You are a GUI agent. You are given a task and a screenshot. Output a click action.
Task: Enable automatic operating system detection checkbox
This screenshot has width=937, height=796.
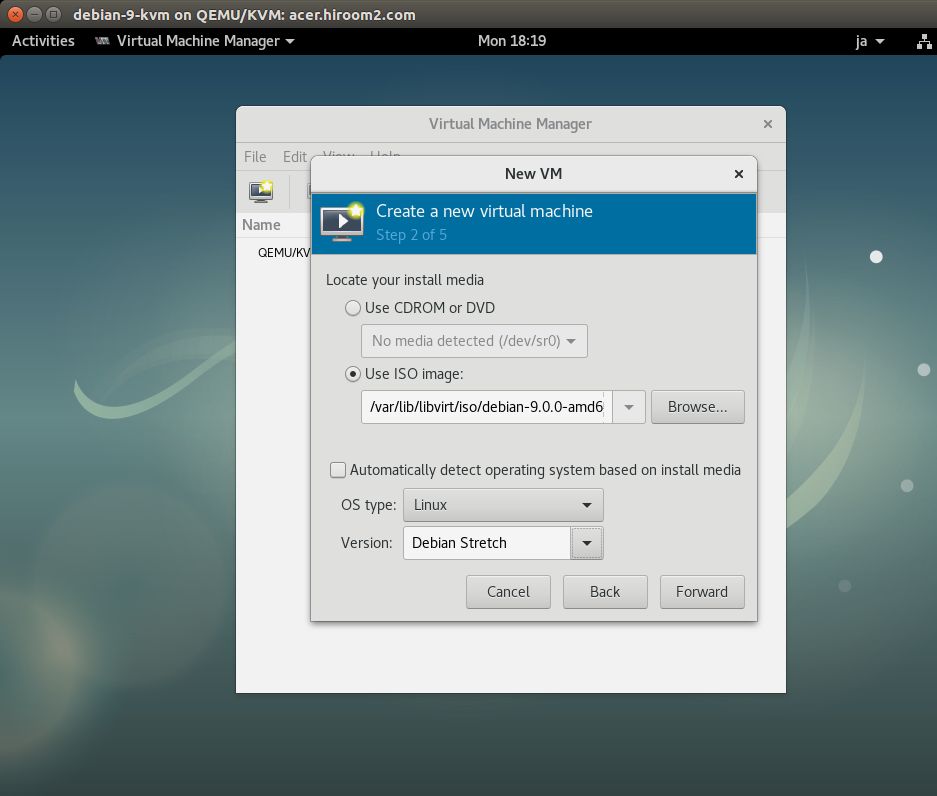[338, 470]
